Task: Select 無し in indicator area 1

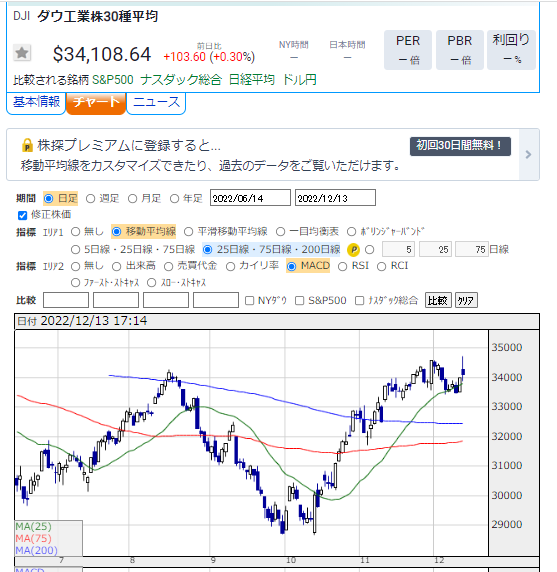Action: pyautogui.click(x=76, y=232)
